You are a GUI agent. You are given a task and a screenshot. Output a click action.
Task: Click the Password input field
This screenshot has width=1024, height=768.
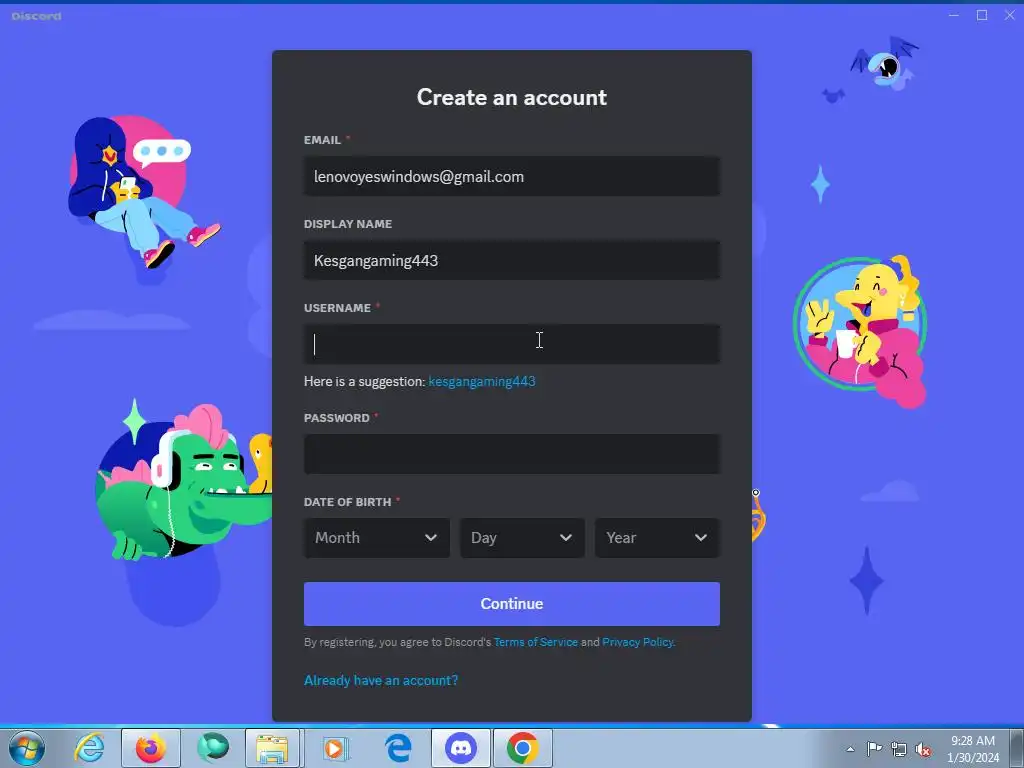[511, 454]
